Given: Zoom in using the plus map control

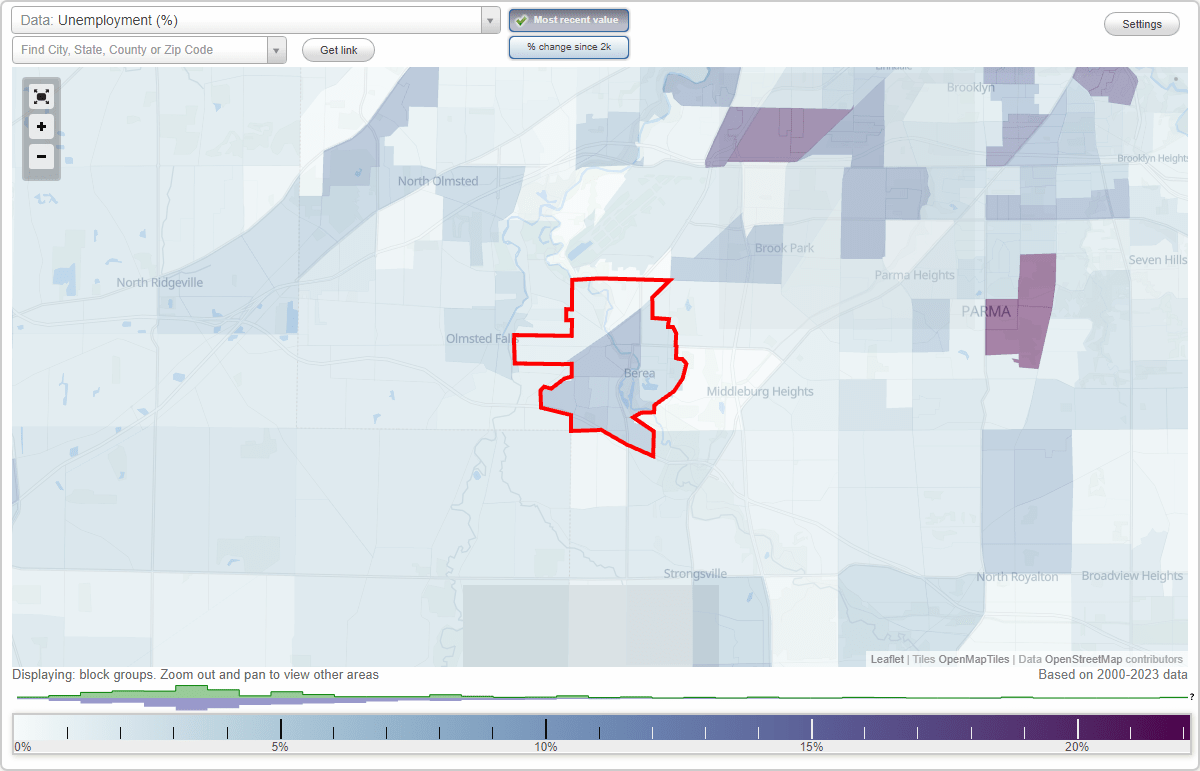Looking at the screenshot, I should pyautogui.click(x=41, y=127).
